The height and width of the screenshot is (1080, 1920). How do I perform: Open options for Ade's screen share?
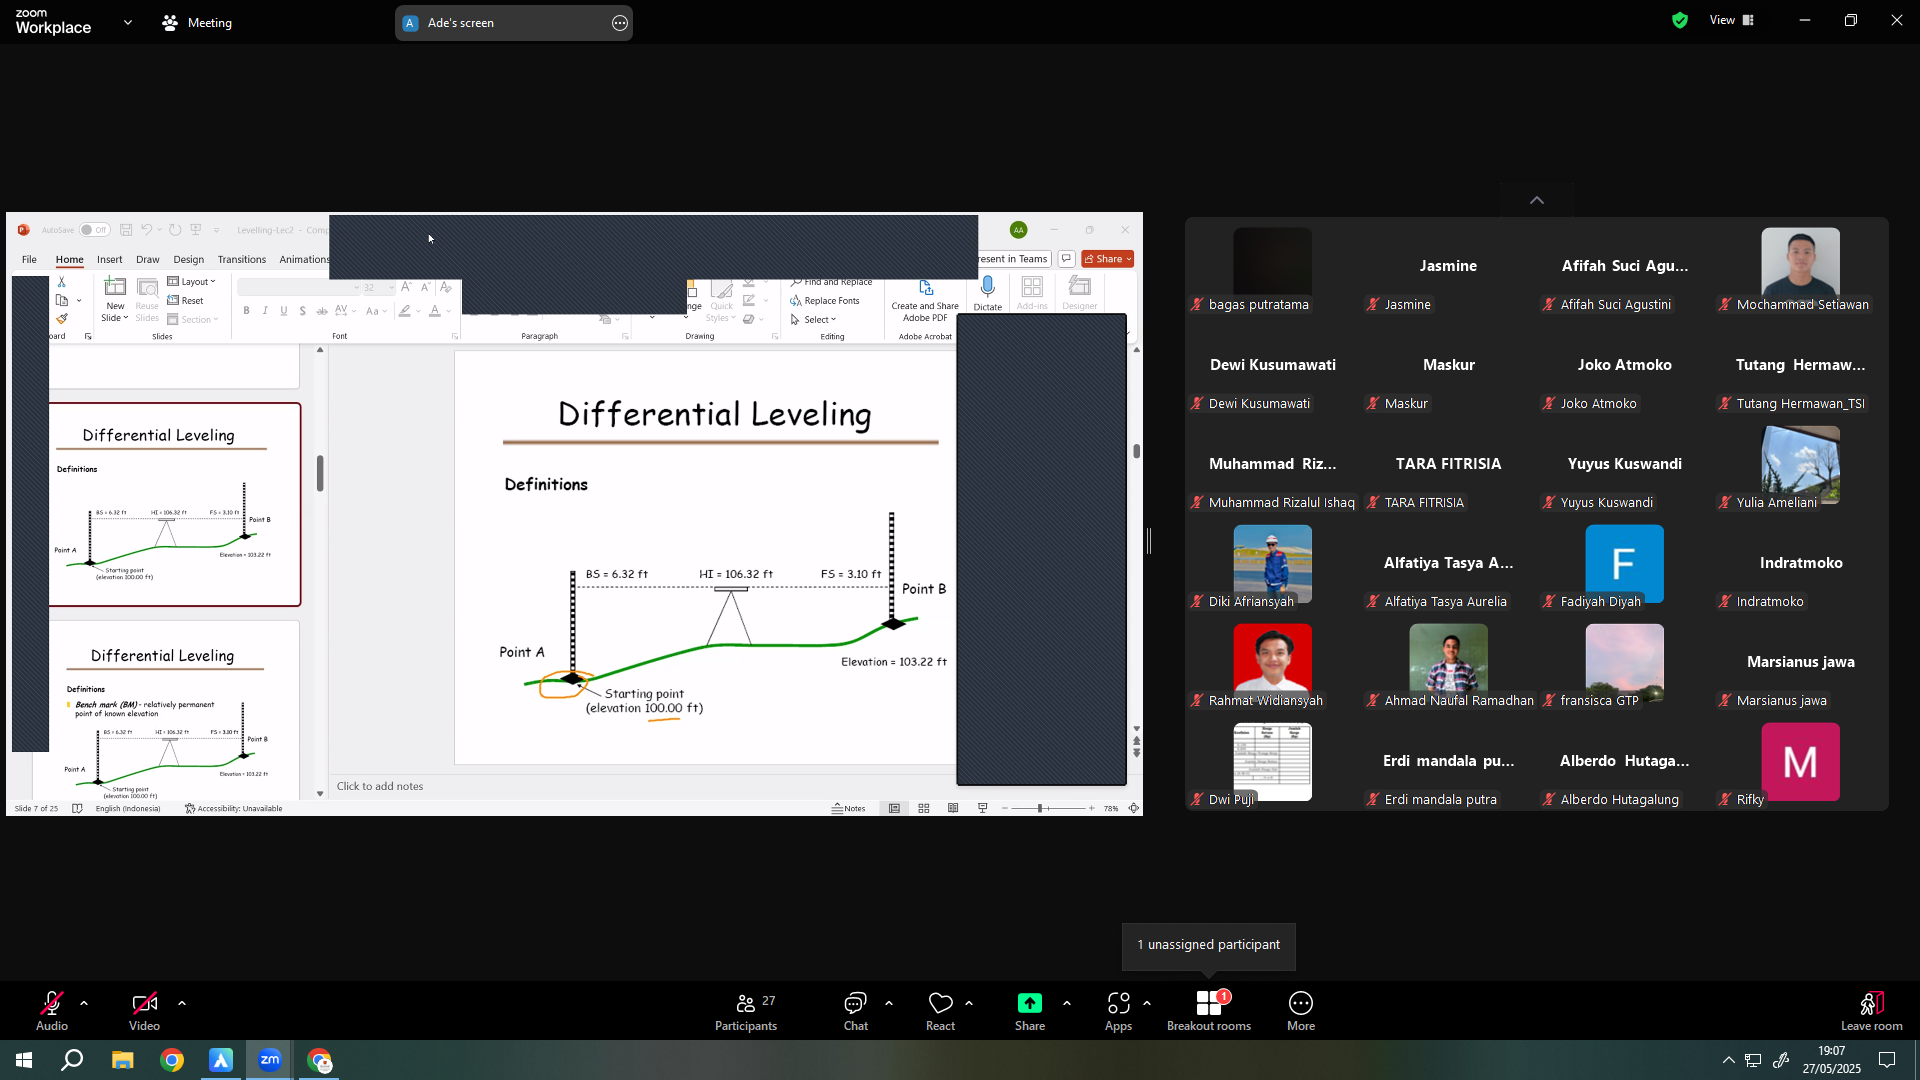[x=620, y=23]
